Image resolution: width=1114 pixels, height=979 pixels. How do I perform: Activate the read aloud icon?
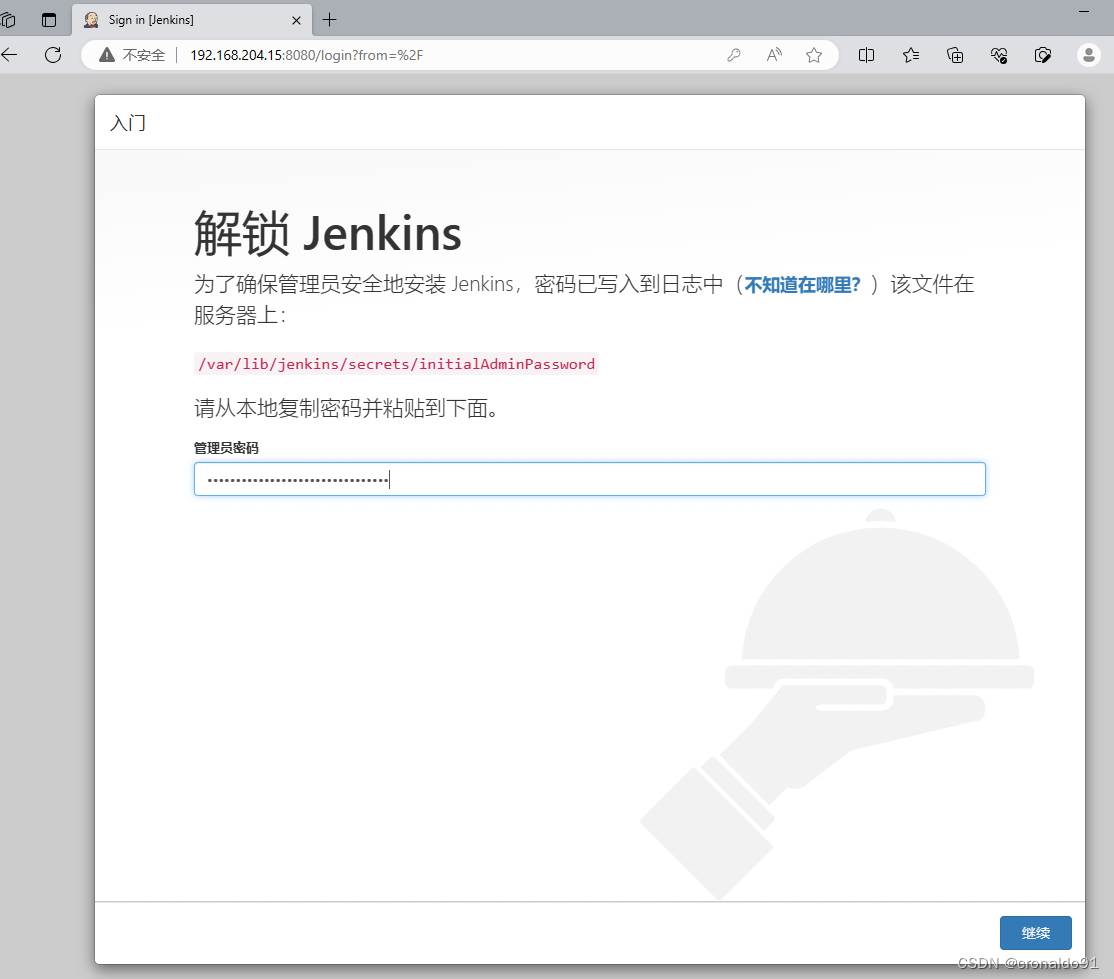click(x=774, y=55)
